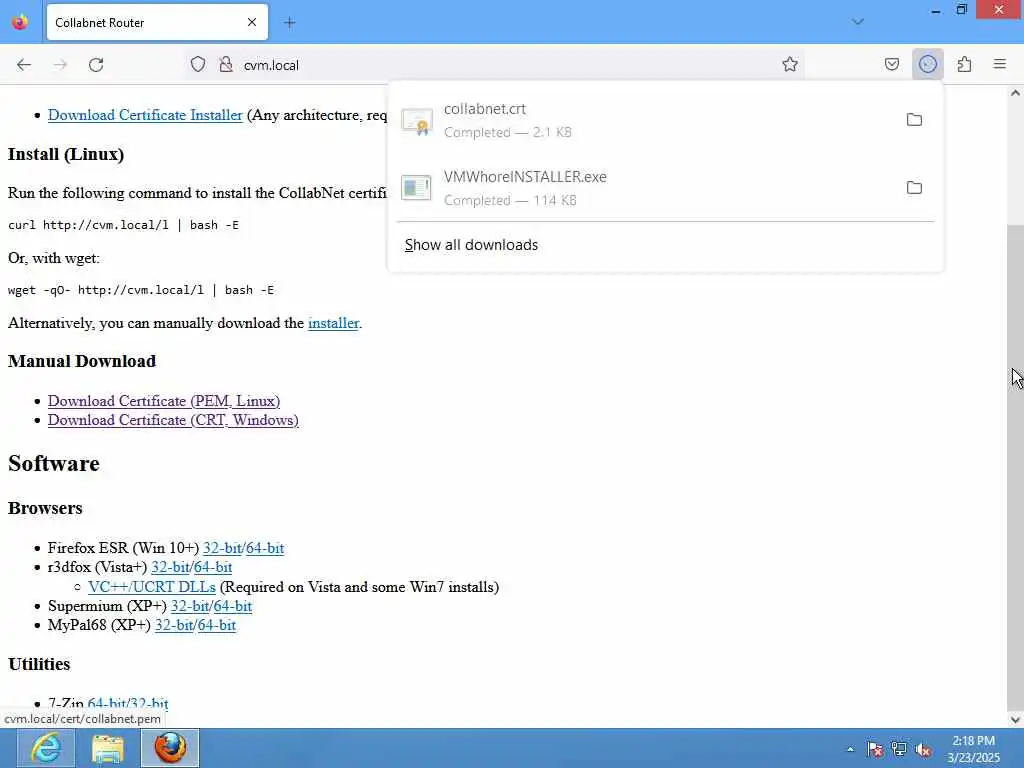
Task: Open the Extensions puzzle icon
Action: pyautogui.click(x=965, y=64)
